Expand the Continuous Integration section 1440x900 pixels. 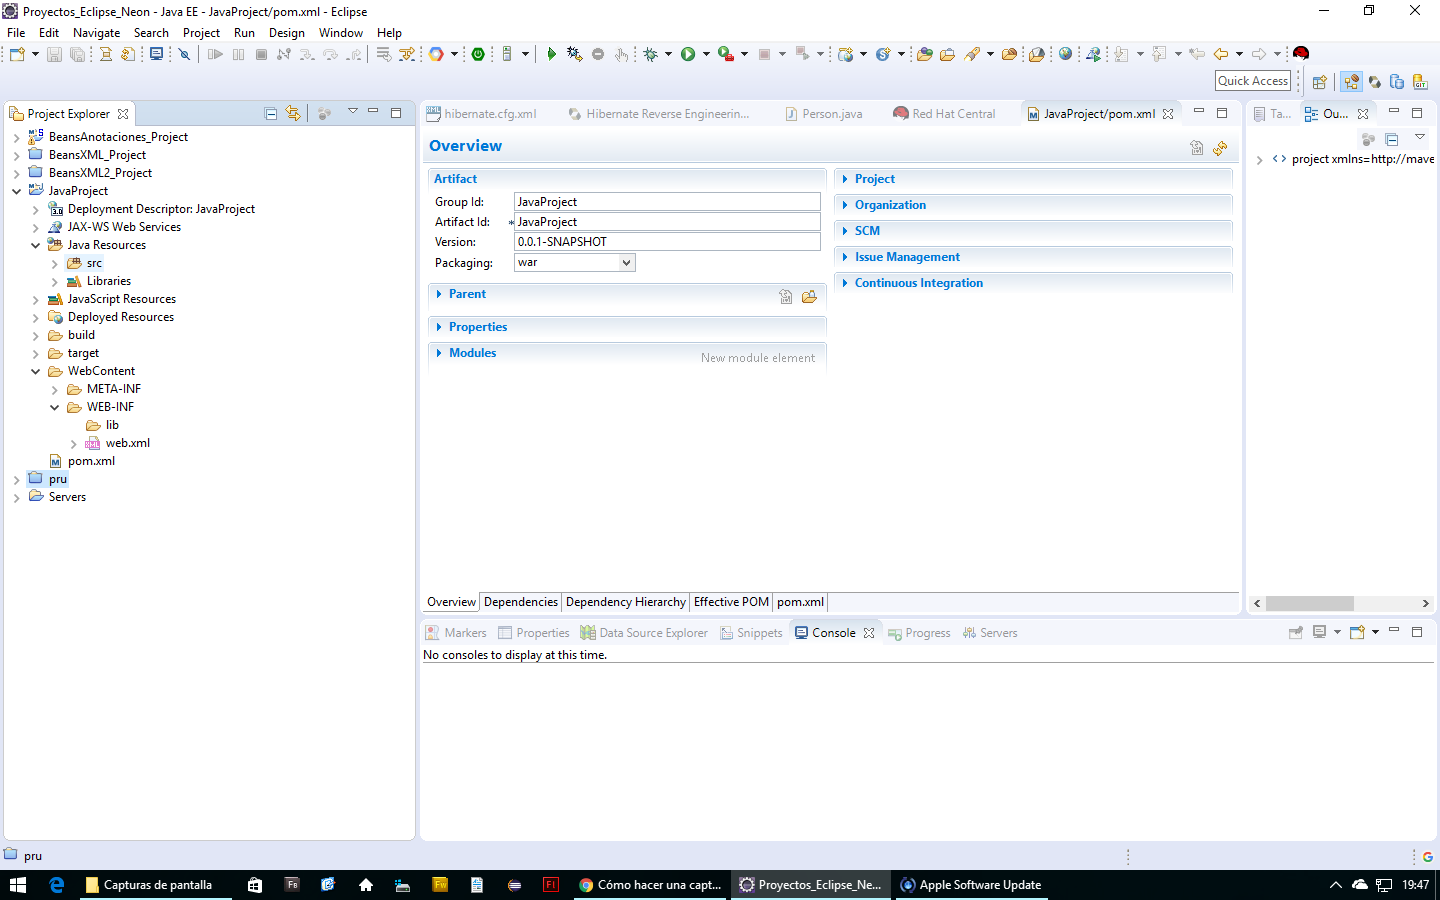845,283
